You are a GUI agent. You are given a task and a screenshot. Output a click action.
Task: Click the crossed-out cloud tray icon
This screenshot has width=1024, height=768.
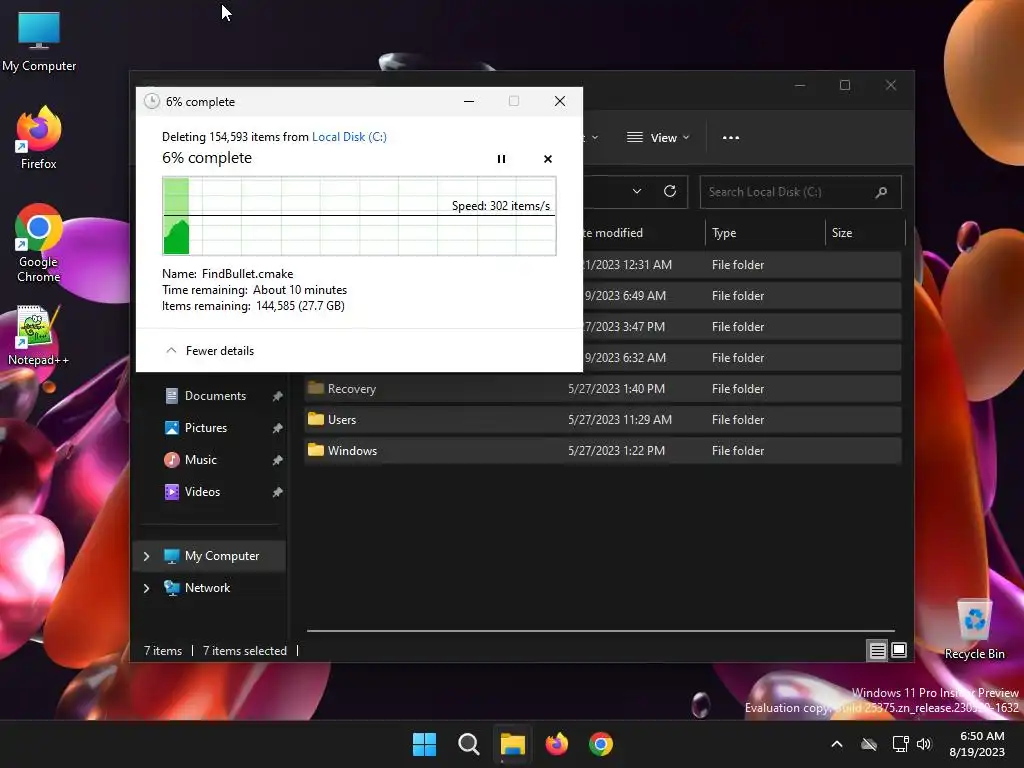[869, 744]
